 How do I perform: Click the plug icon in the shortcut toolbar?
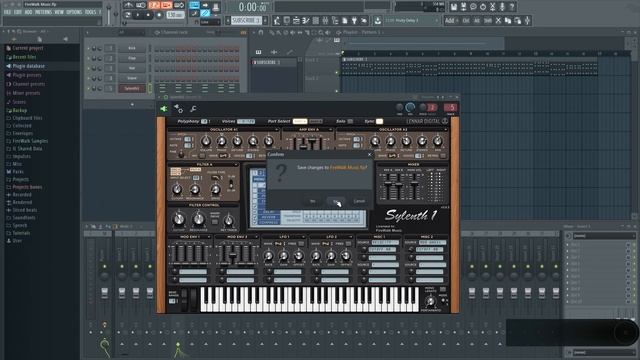[354, 20]
